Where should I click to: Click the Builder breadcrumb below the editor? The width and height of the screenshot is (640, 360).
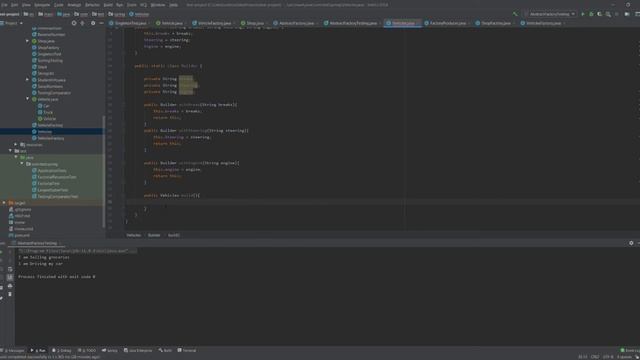(154, 235)
